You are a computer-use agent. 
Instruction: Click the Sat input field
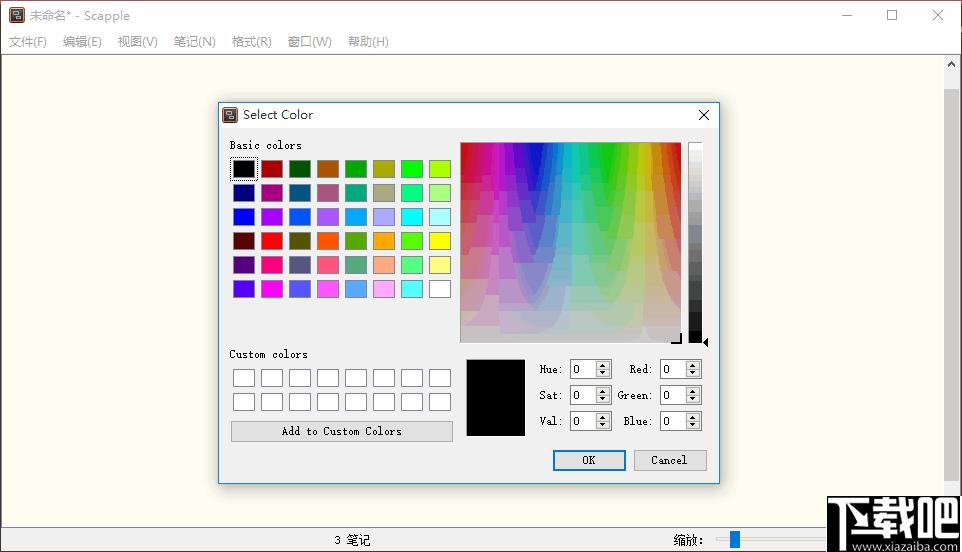(583, 395)
